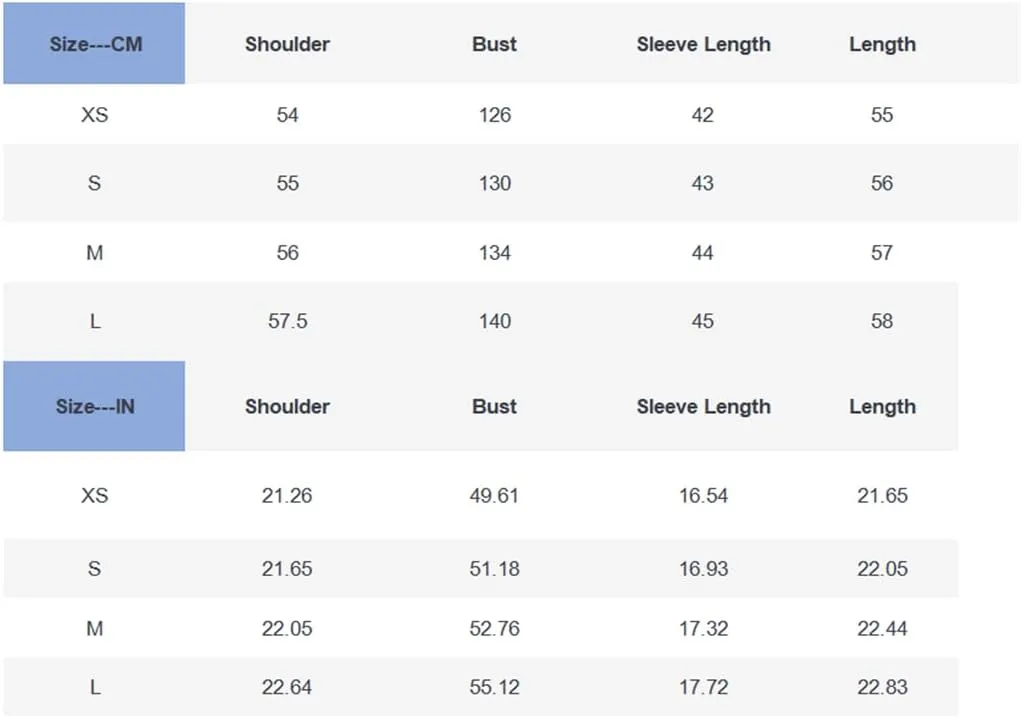The width and height of the screenshot is (1021, 718).
Task: Click the 52.76 bust value for M
Action: (x=494, y=628)
